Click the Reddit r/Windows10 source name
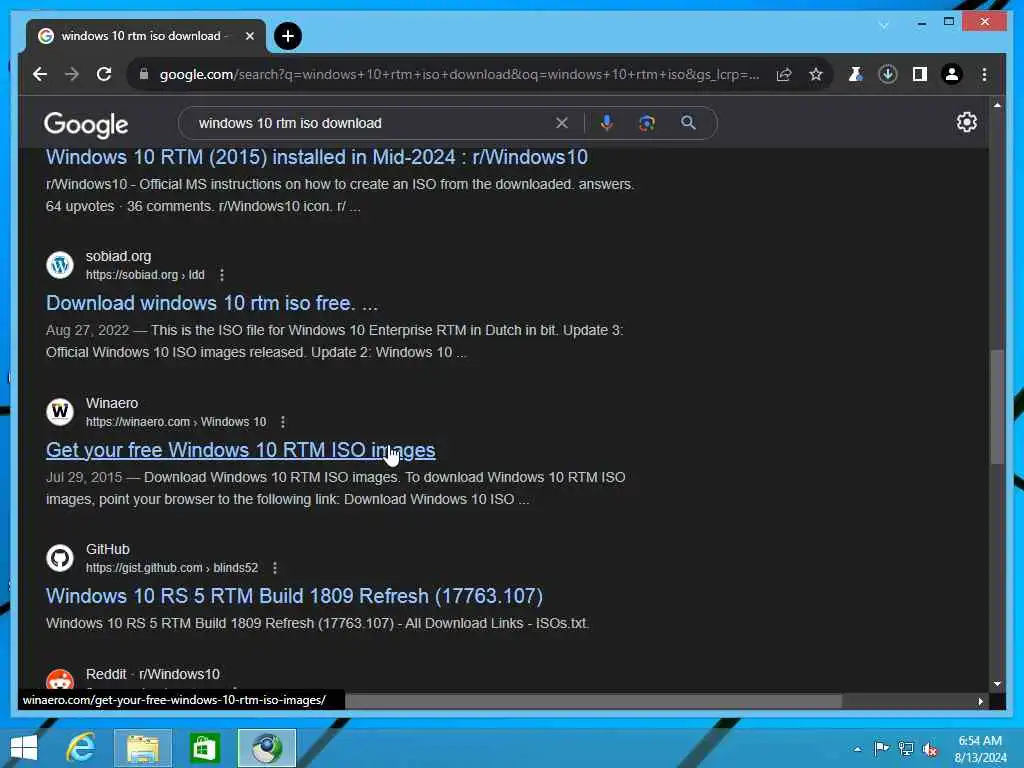The width and height of the screenshot is (1024, 768). coord(153,674)
